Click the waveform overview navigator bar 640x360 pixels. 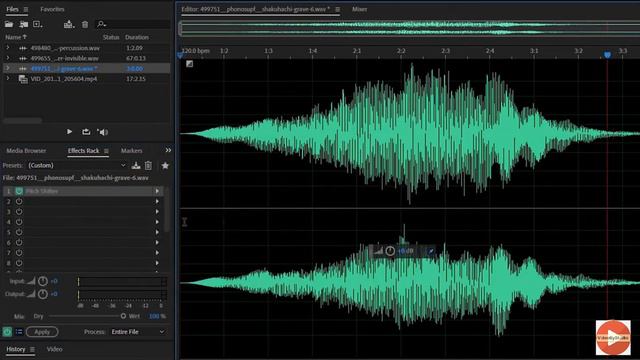[410, 29]
